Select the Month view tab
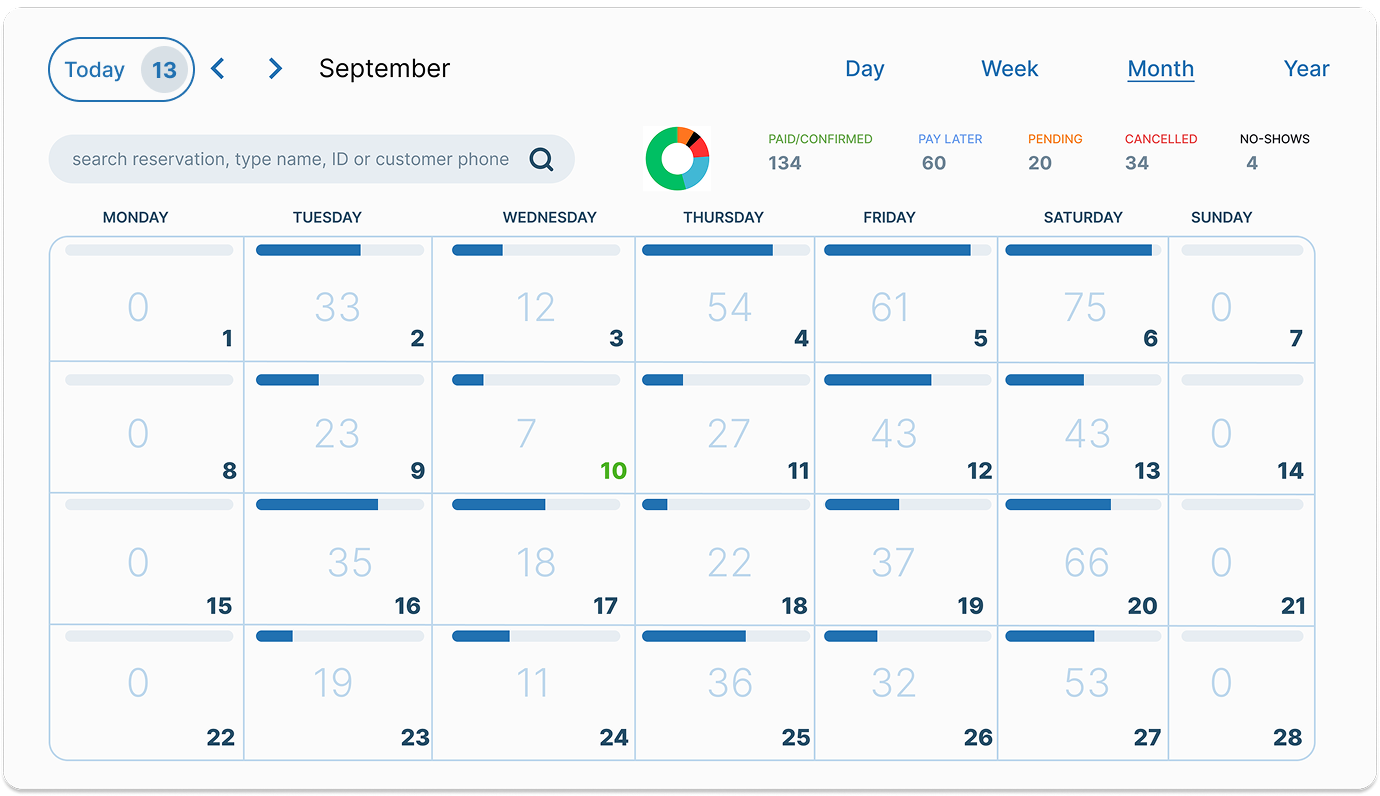Viewport: 1380px width, 796px height. (x=1160, y=68)
